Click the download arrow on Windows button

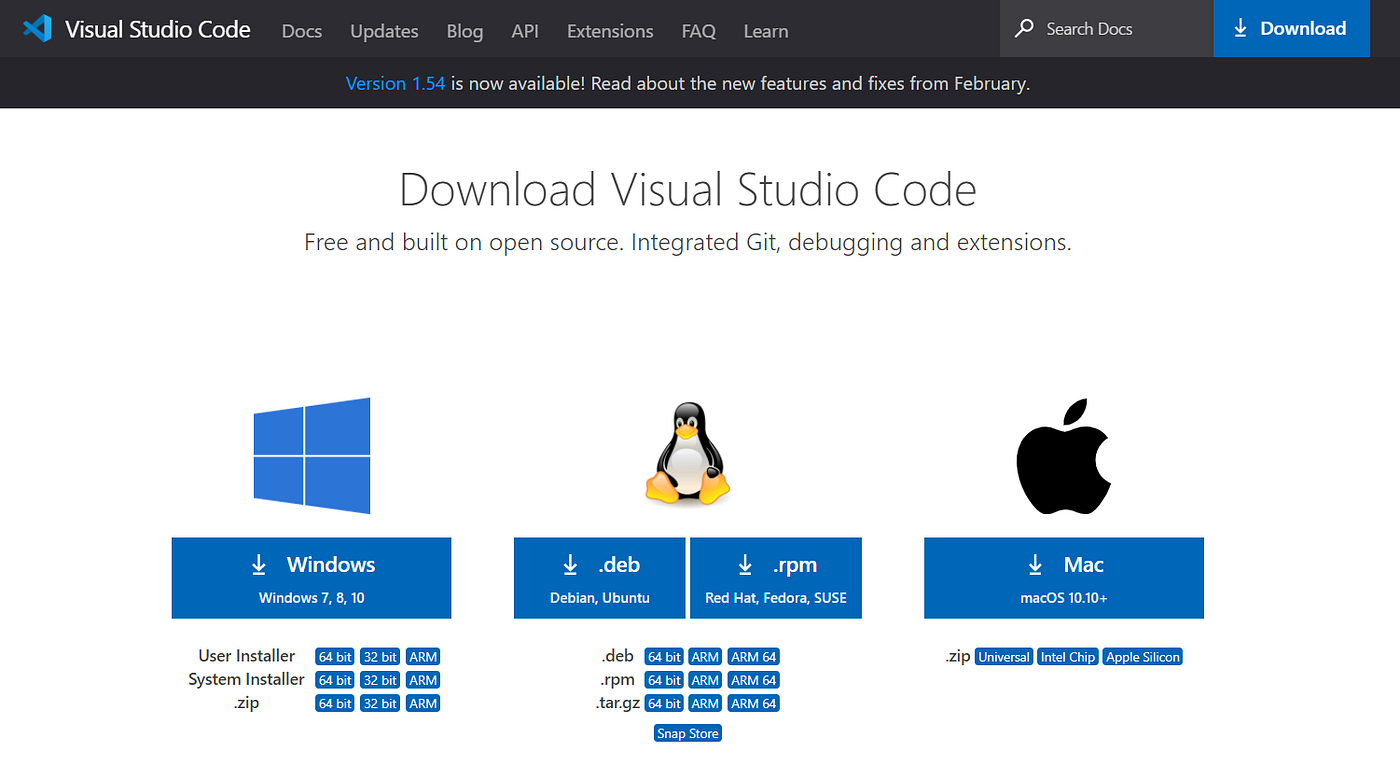(260, 563)
